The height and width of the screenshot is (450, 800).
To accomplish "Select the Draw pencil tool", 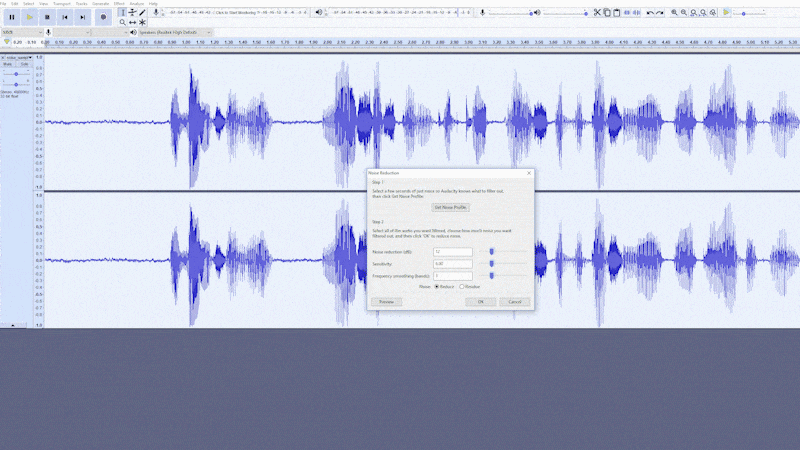I will coord(142,12).
